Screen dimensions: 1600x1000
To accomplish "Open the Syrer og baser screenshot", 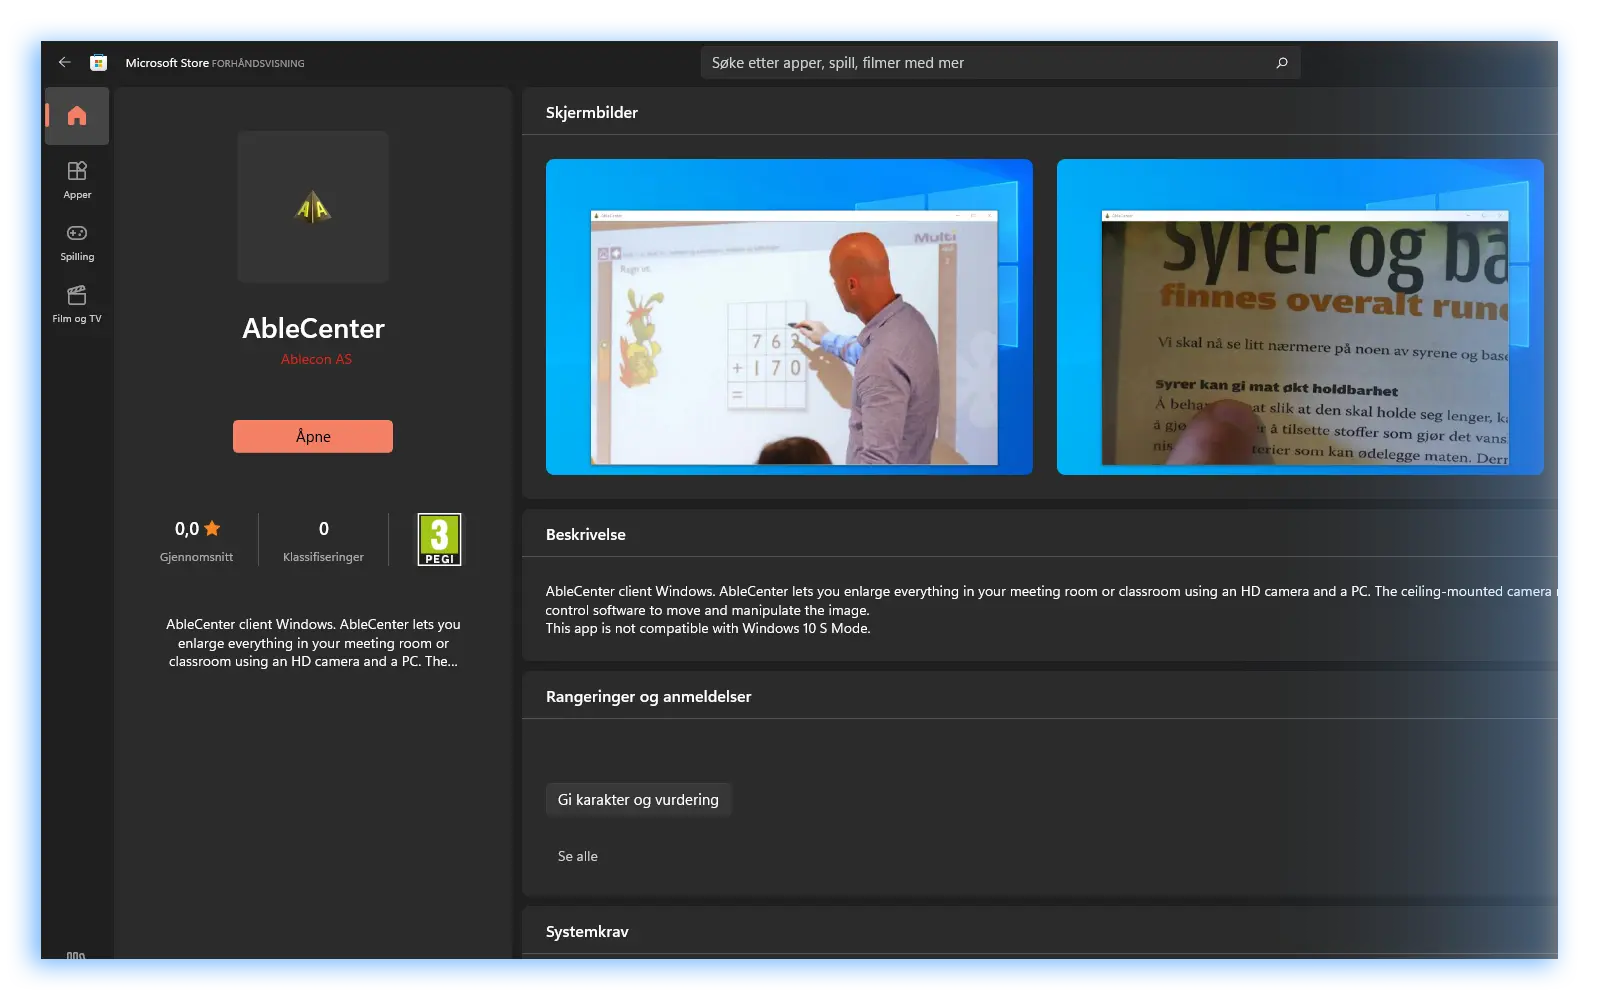I will click(x=1300, y=317).
